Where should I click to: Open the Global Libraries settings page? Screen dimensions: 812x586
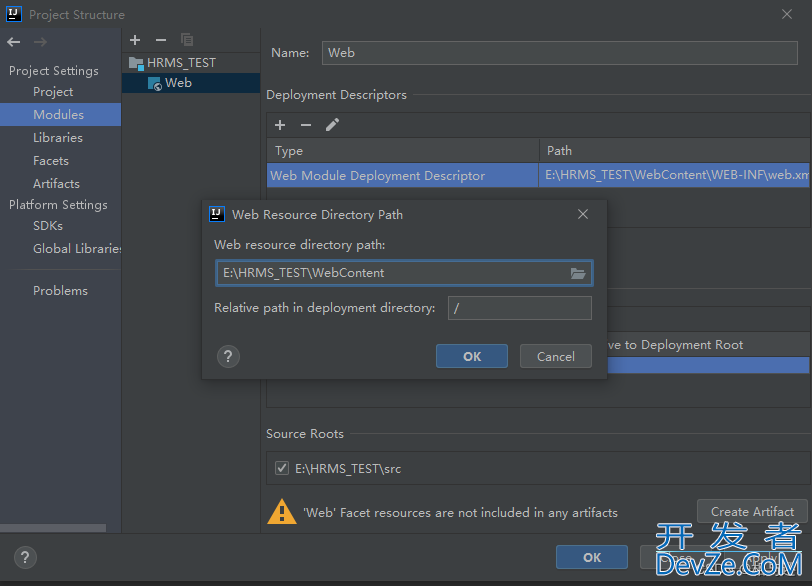[77, 248]
